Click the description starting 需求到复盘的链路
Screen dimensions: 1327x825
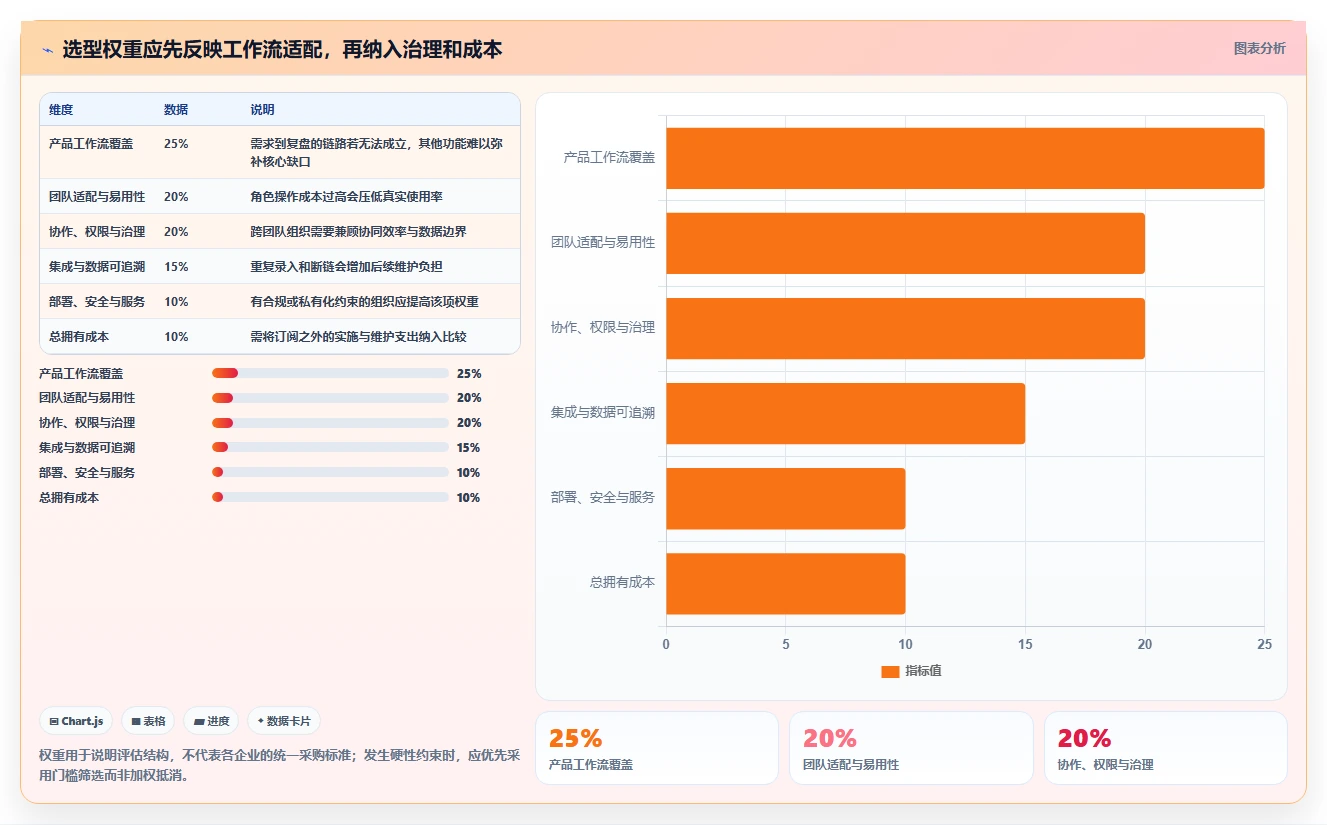(x=376, y=152)
